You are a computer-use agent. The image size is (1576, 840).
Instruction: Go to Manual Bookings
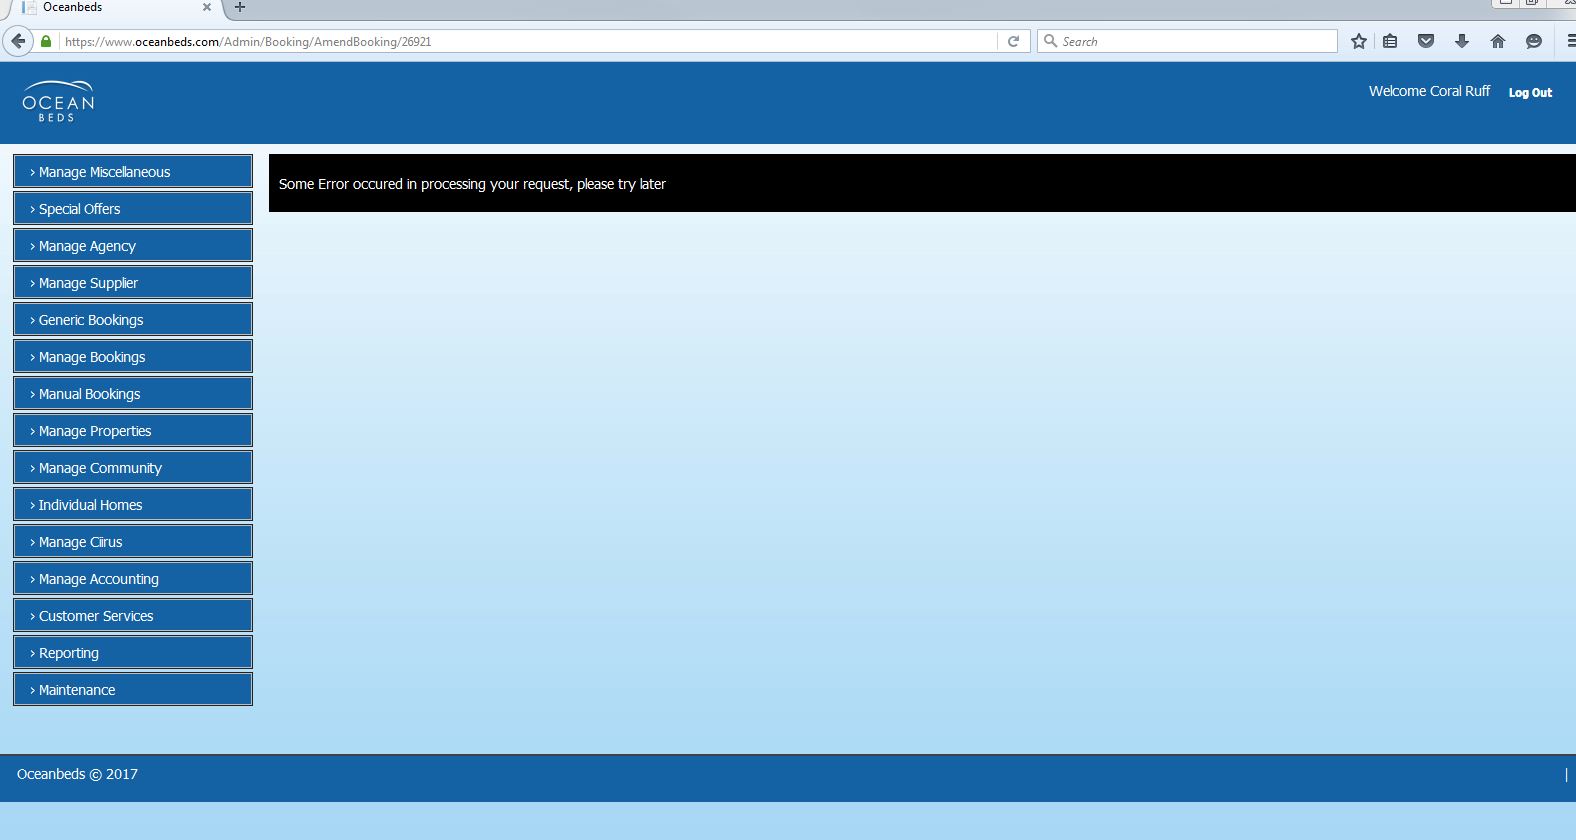(x=133, y=393)
